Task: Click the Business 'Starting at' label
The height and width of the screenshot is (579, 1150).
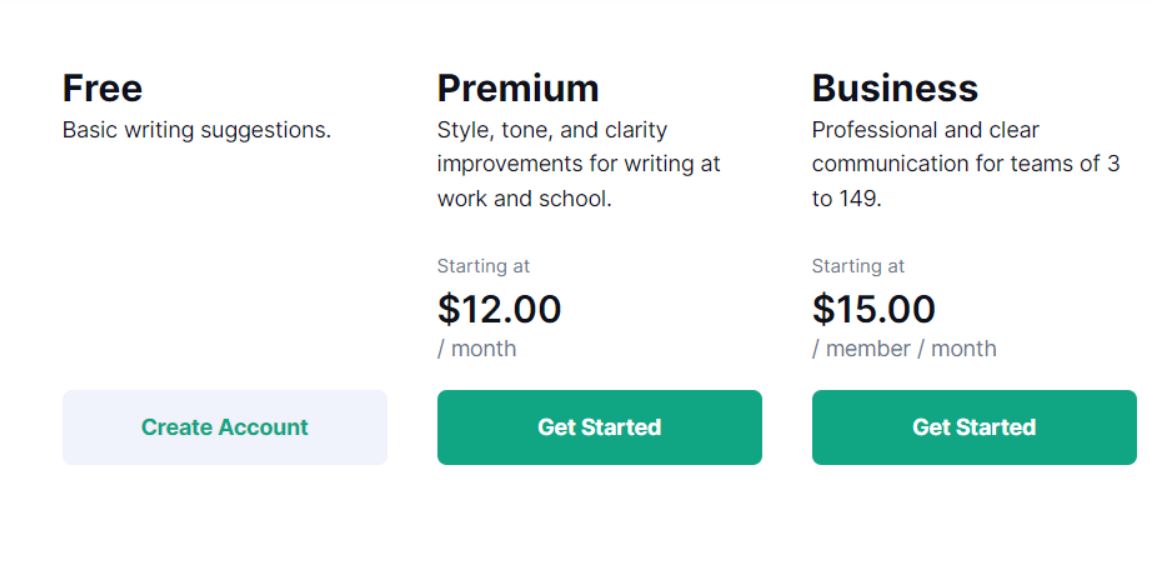Action: click(x=857, y=266)
